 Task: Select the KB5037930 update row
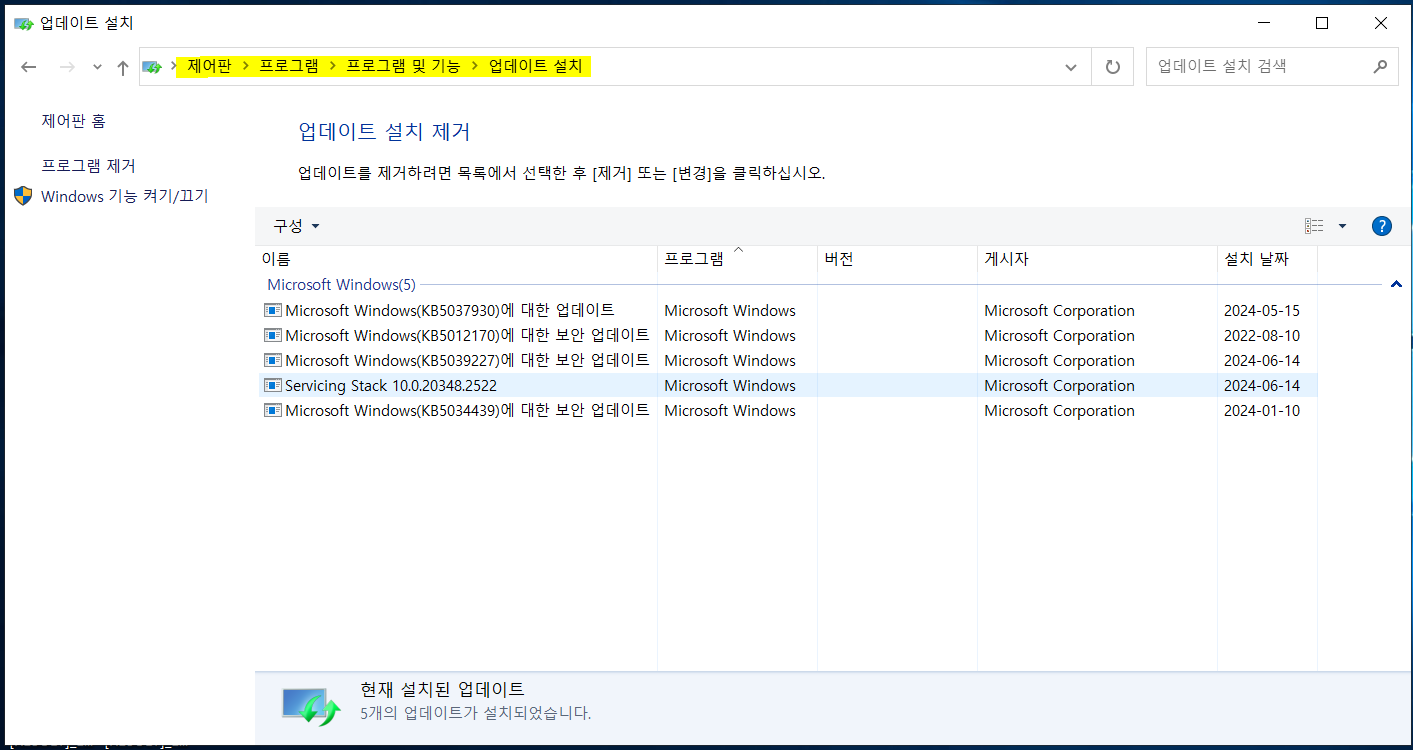tap(787, 310)
